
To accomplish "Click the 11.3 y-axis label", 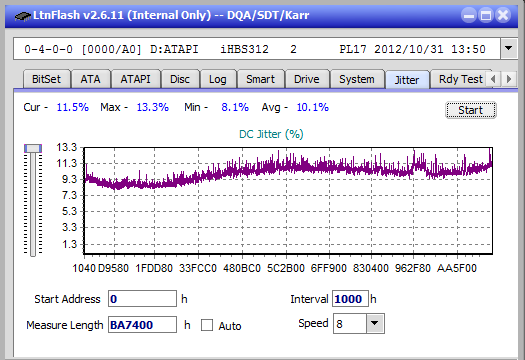I will coord(67,163).
